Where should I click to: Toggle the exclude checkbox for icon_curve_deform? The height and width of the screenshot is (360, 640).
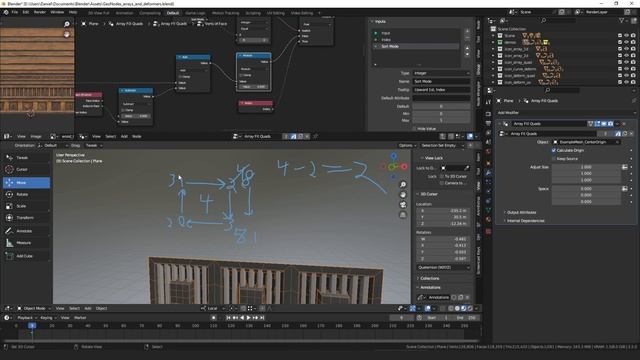pyautogui.click(x=620, y=69)
